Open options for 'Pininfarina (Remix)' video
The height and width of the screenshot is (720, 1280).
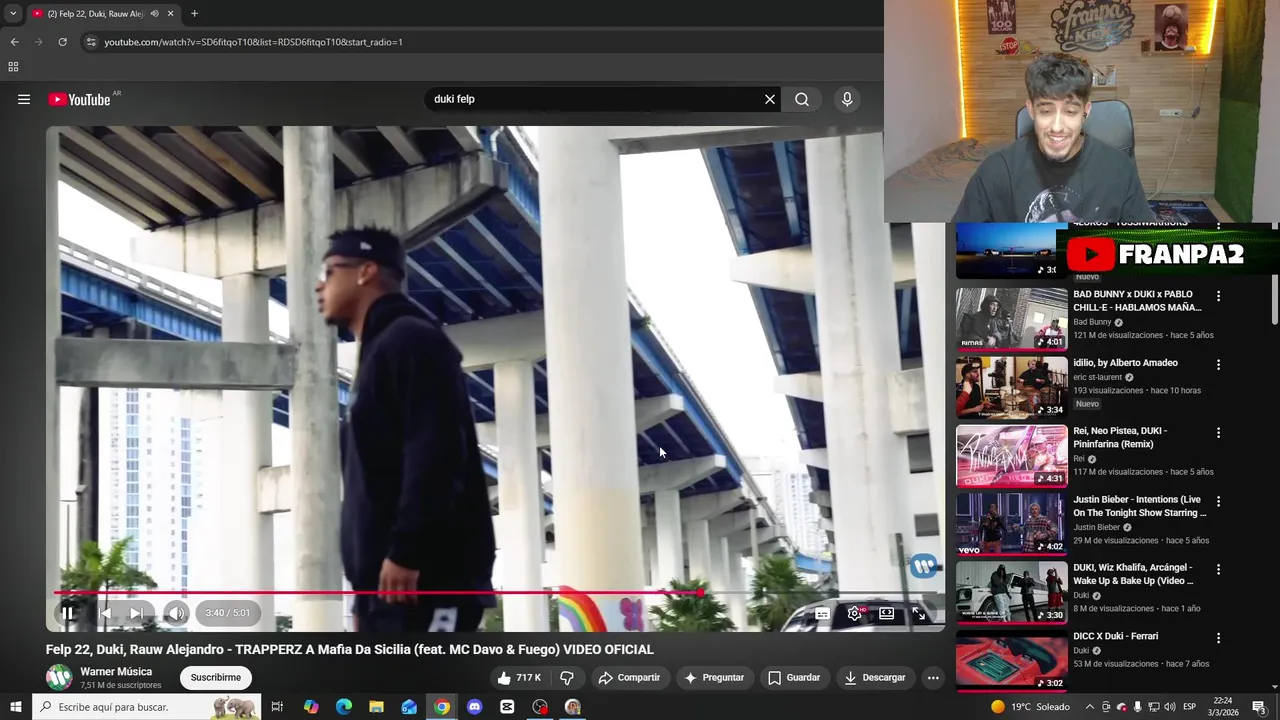[1218, 433]
